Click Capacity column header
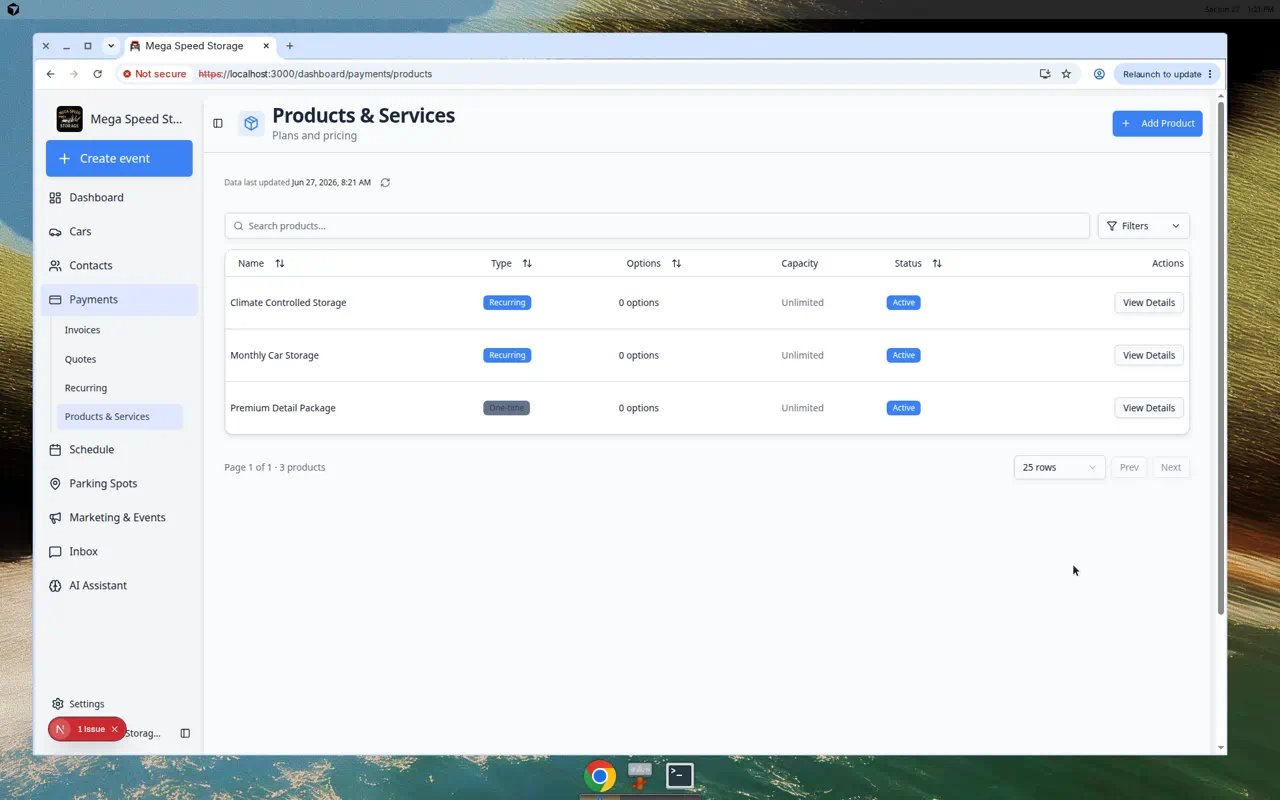 point(800,263)
